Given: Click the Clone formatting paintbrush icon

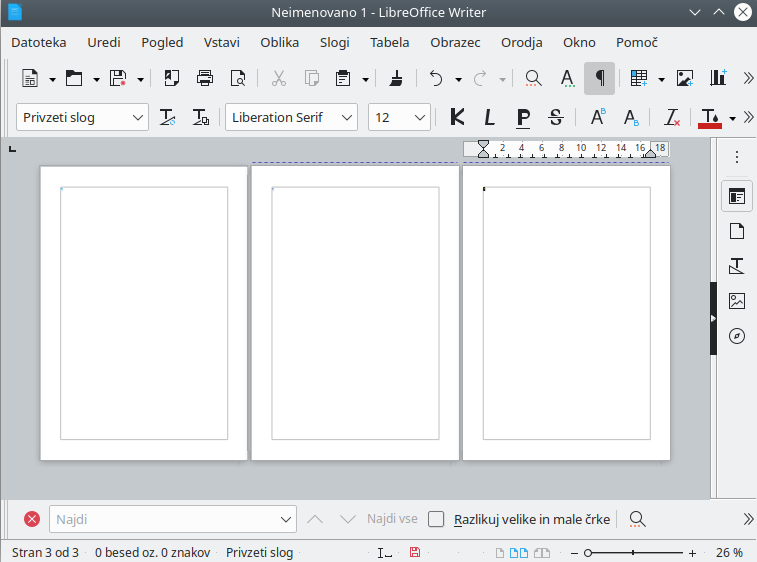Looking at the screenshot, I should click(x=396, y=78).
